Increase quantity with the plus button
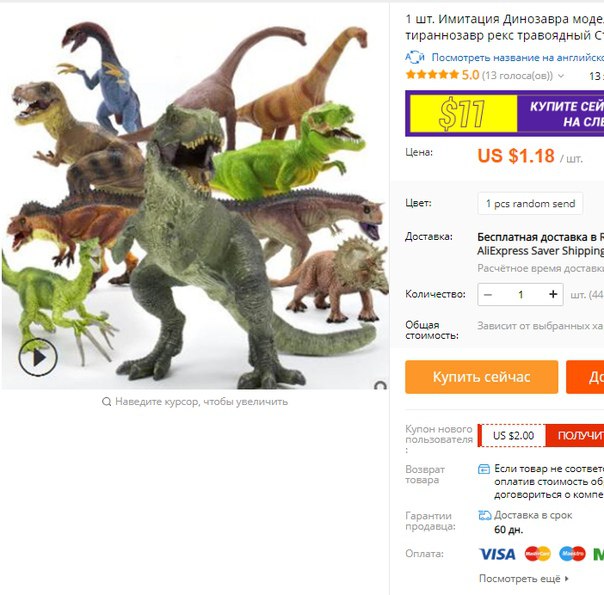604x595 pixels. (553, 294)
